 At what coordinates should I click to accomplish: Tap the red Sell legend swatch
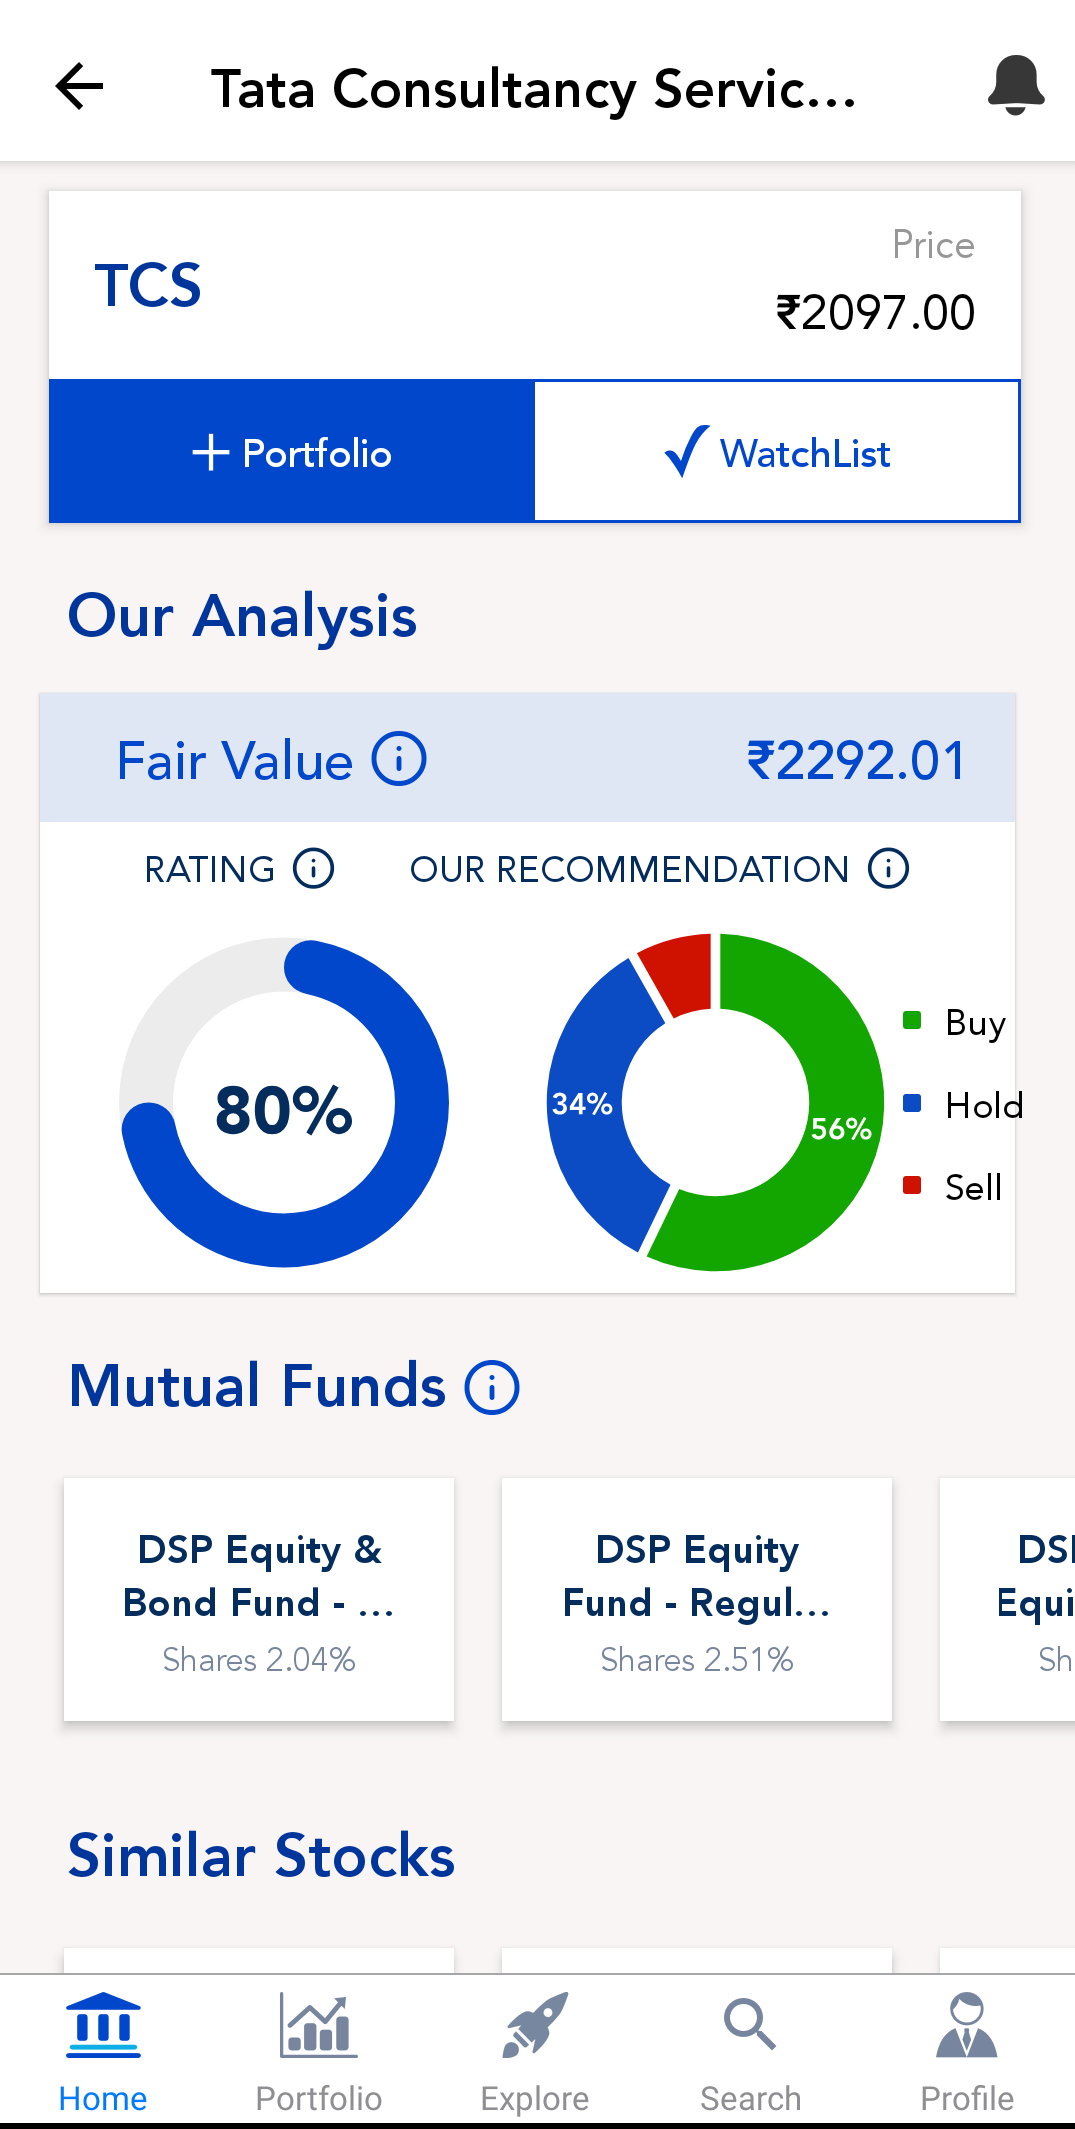[912, 1185]
